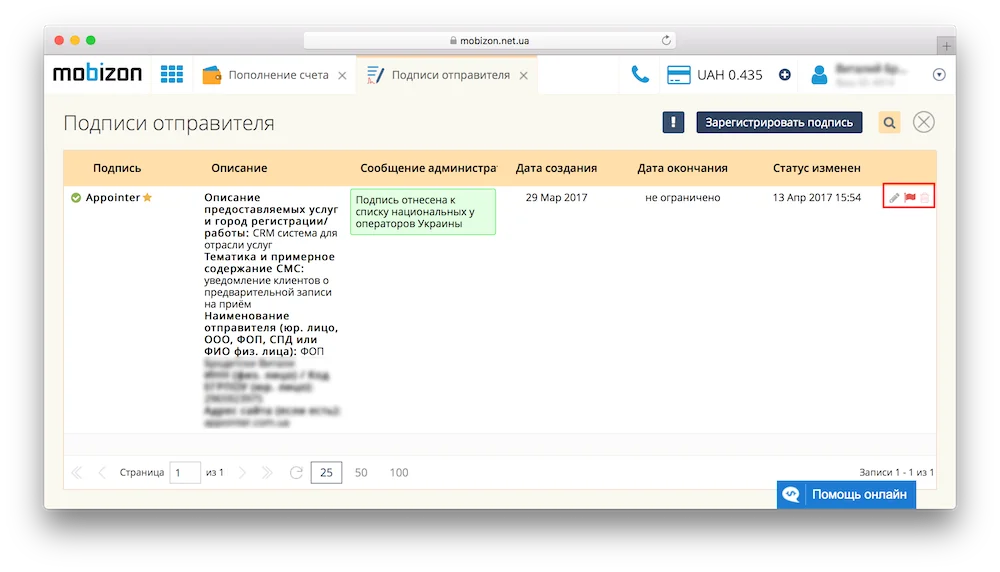Open the search magnifier button

(x=890, y=122)
